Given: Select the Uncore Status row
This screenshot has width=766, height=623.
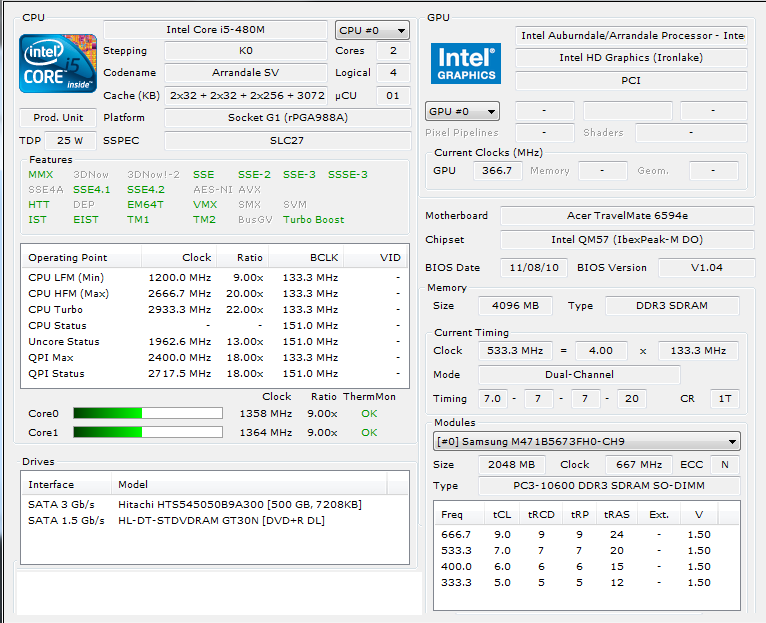Looking at the screenshot, I should pos(214,342).
